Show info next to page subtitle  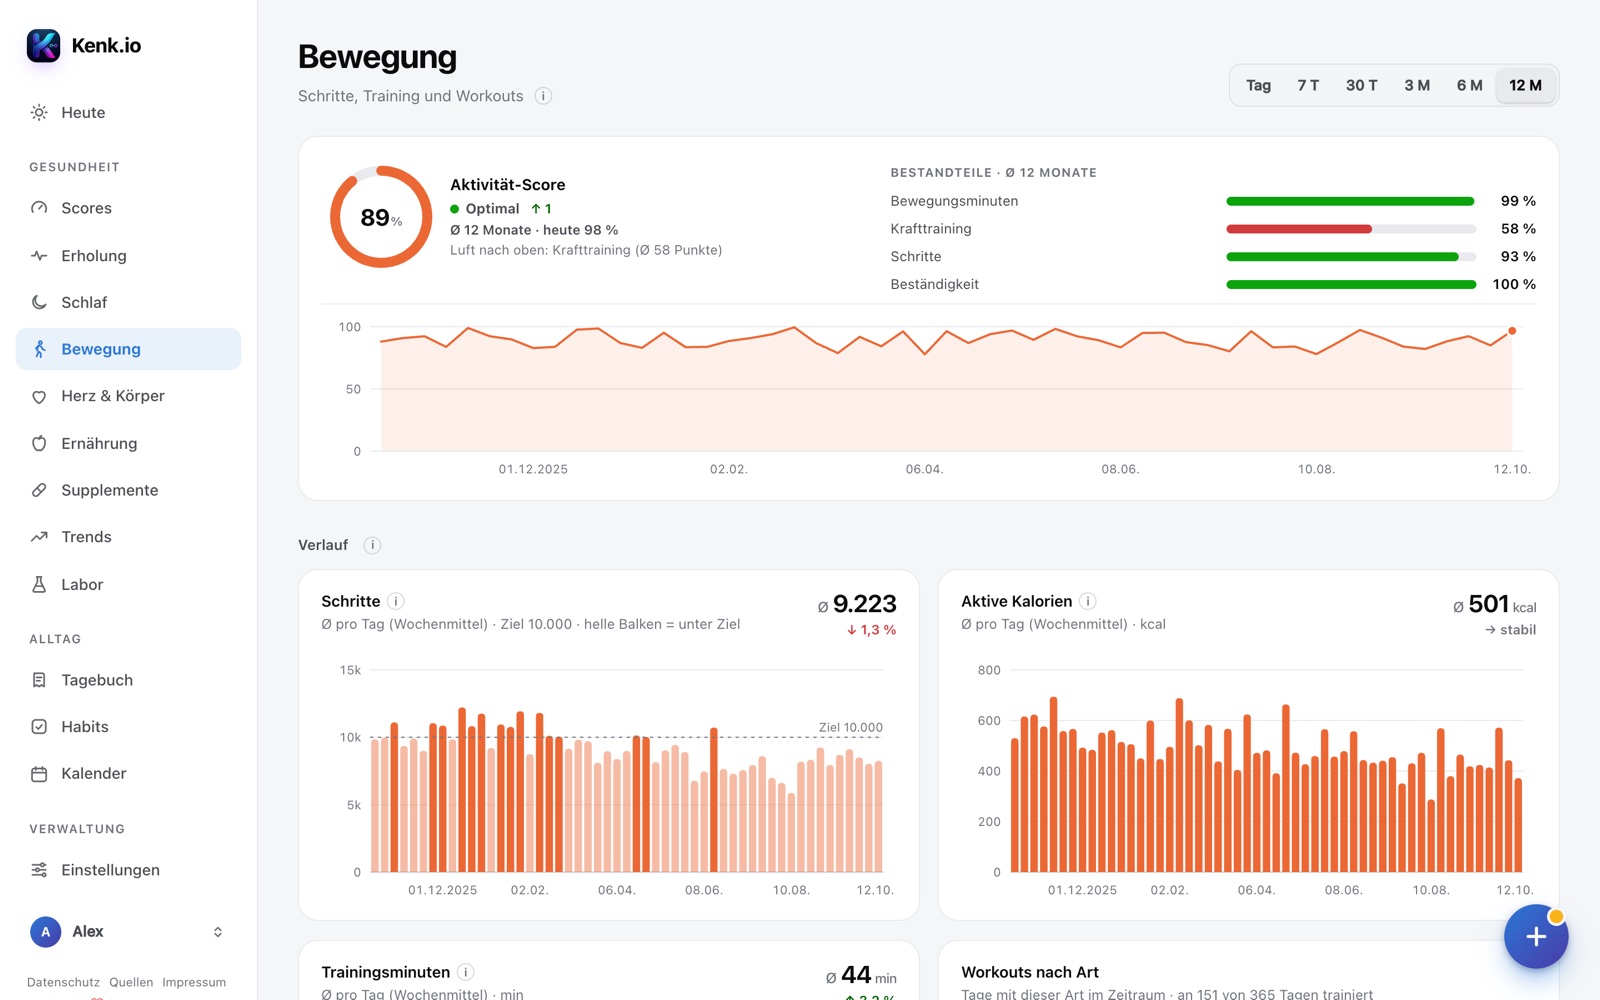point(543,96)
